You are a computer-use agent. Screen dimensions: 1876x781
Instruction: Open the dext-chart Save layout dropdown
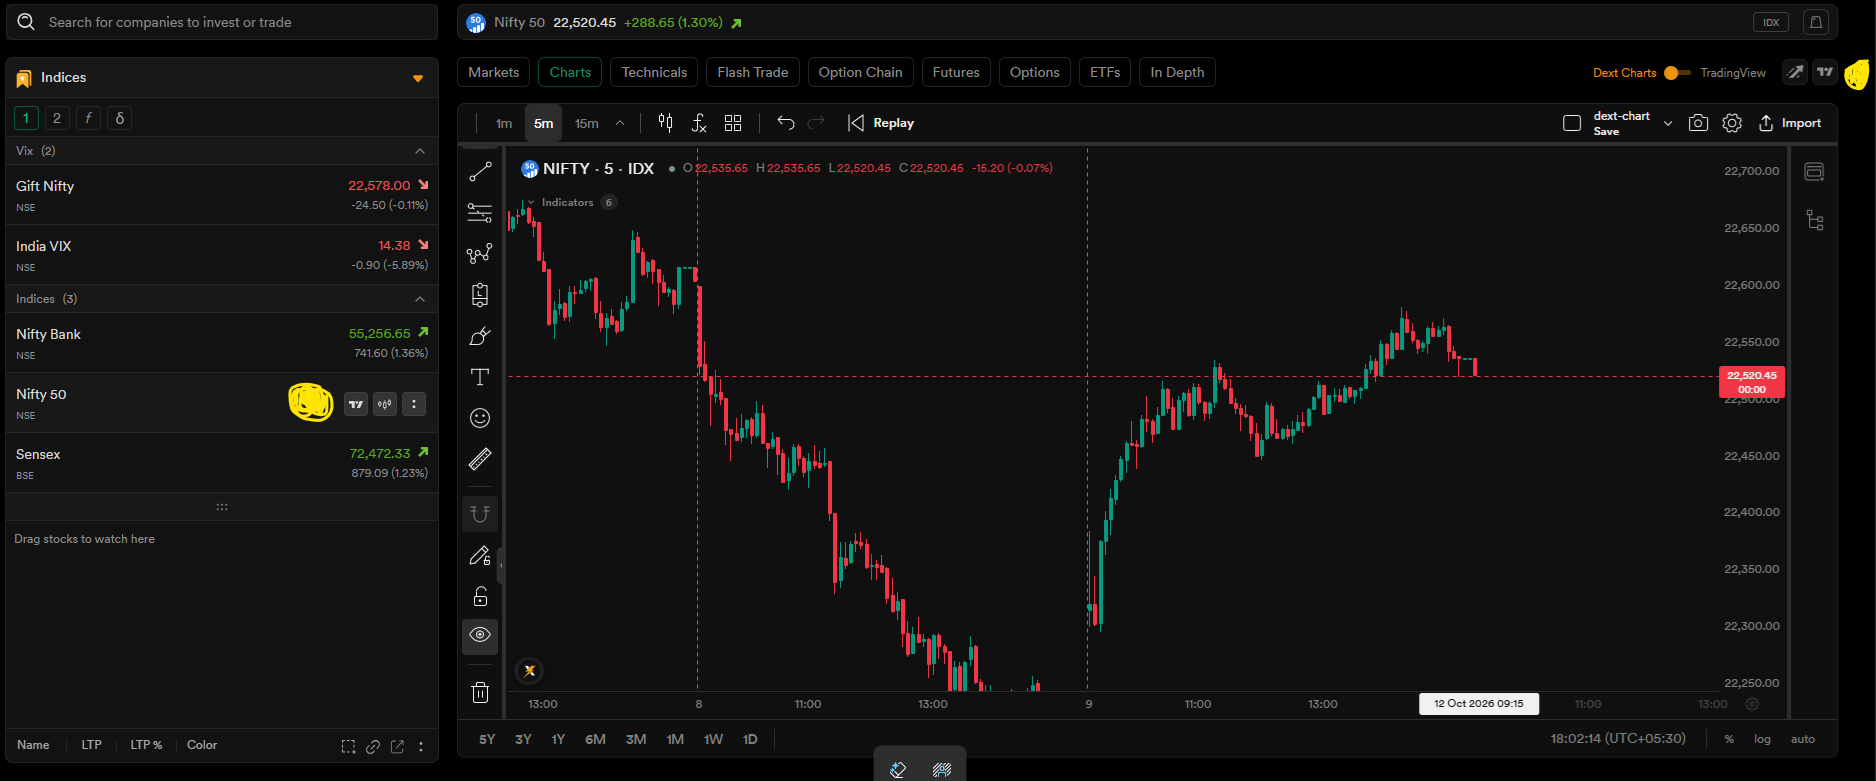tap(1668, 123)
